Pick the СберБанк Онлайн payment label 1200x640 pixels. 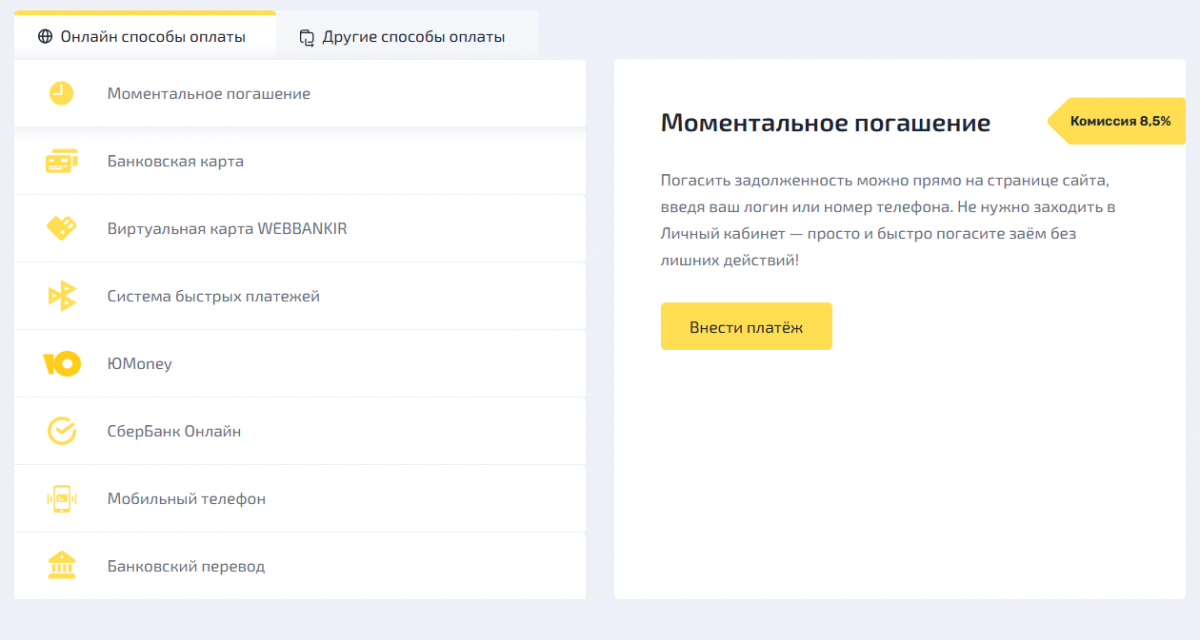pyautogui.click(x=174, y=431)
